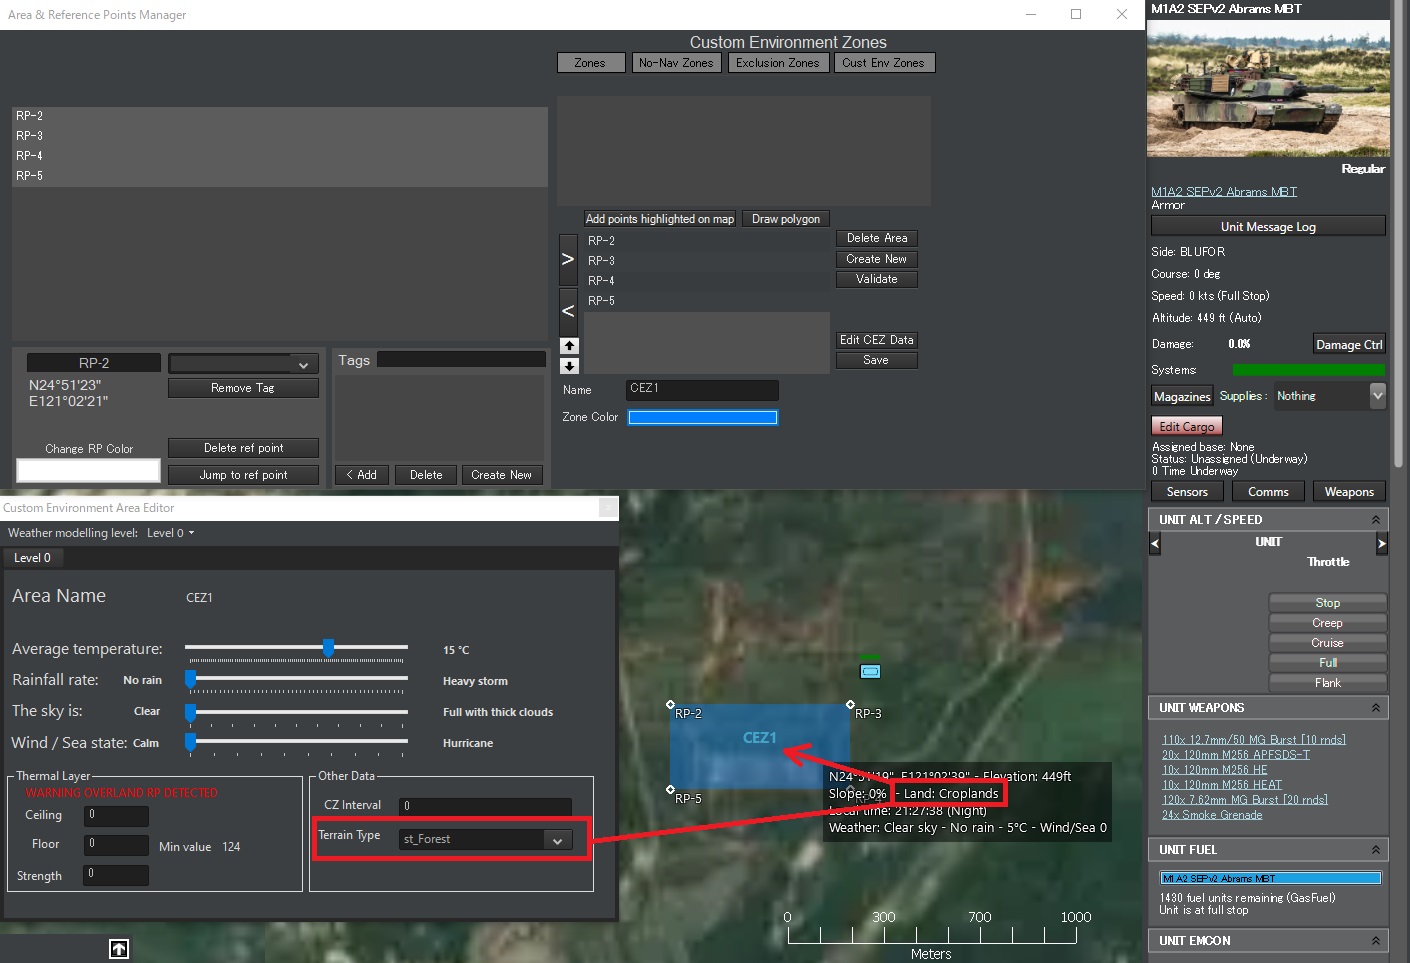The height and width of the screenshot is (963, 1410).
Task: Select the blue unit marker on map
Action: click(x=871, y=671)
